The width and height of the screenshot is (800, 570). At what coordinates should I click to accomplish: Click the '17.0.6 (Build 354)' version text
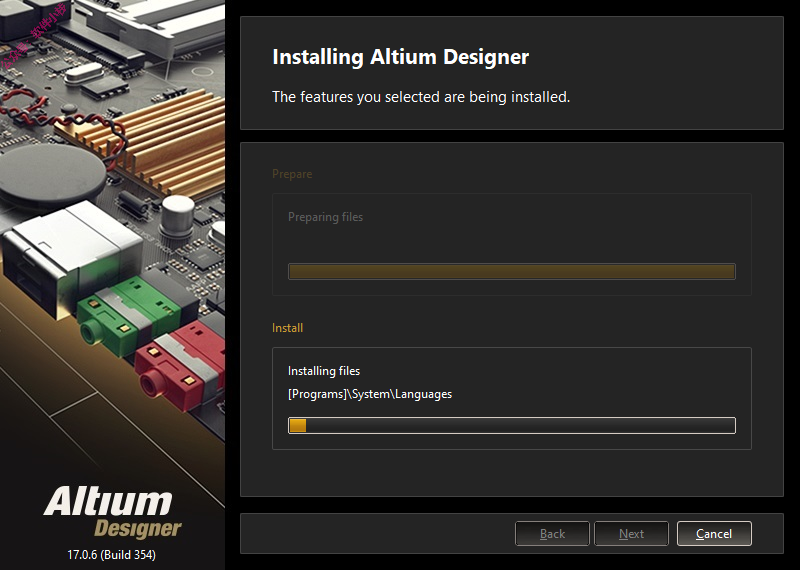tap(112, 555)
